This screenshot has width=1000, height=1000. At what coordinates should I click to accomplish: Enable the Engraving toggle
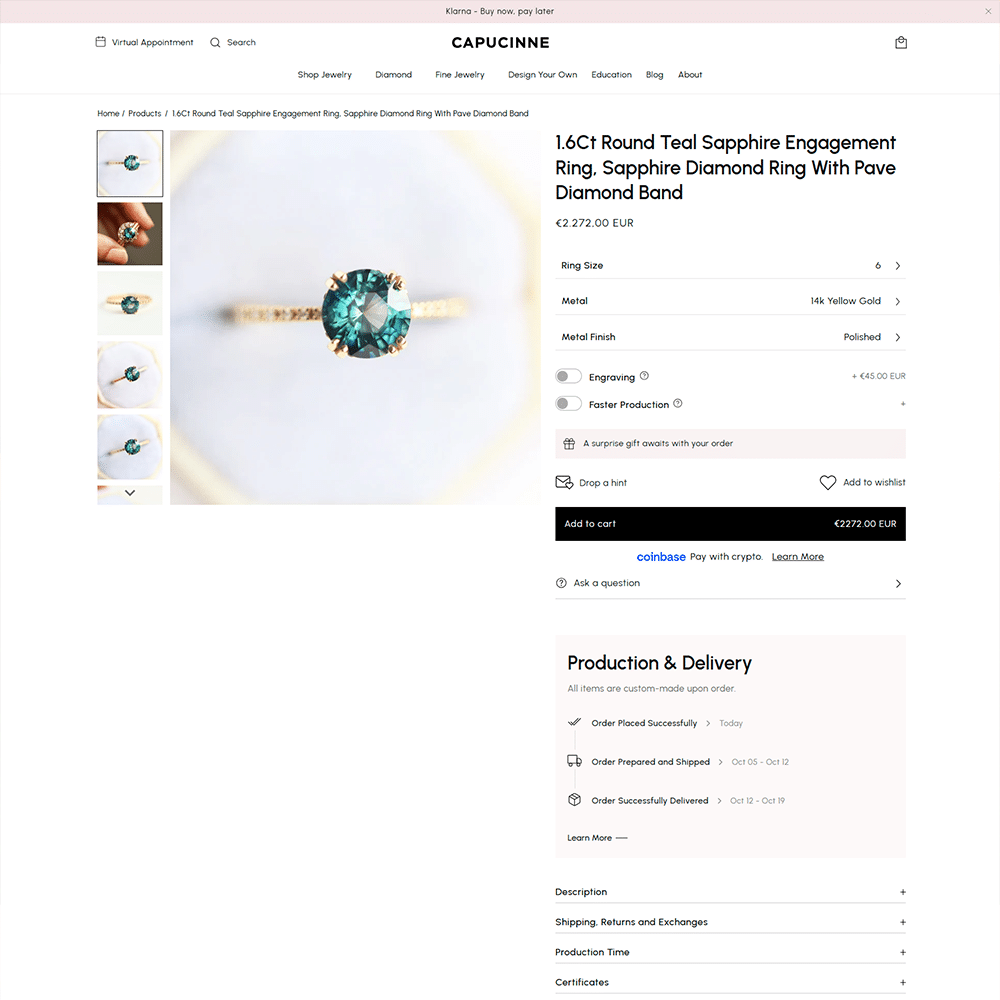coord(568,376)
